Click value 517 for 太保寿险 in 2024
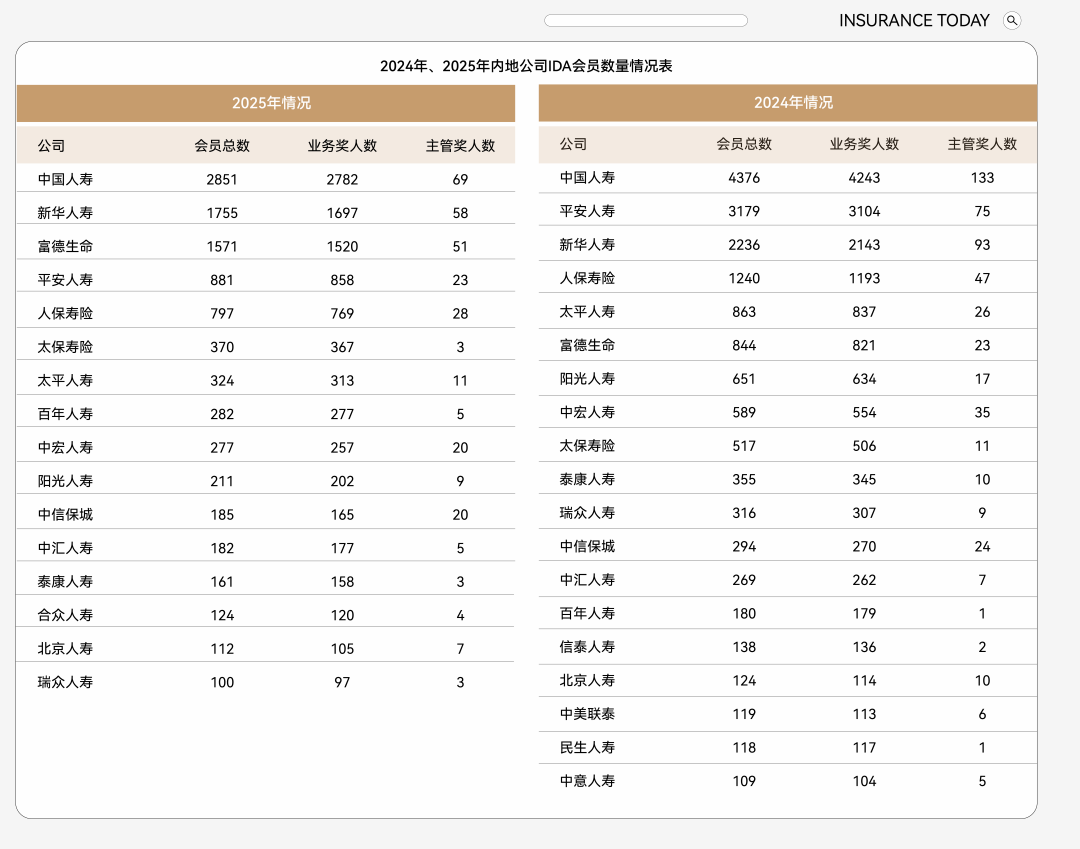 point(744,446)
